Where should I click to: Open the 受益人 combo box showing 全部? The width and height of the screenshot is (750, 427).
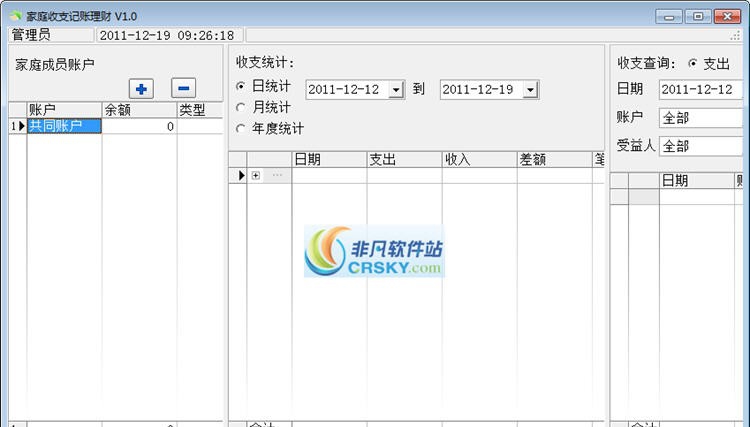click(x=700, y=146)
